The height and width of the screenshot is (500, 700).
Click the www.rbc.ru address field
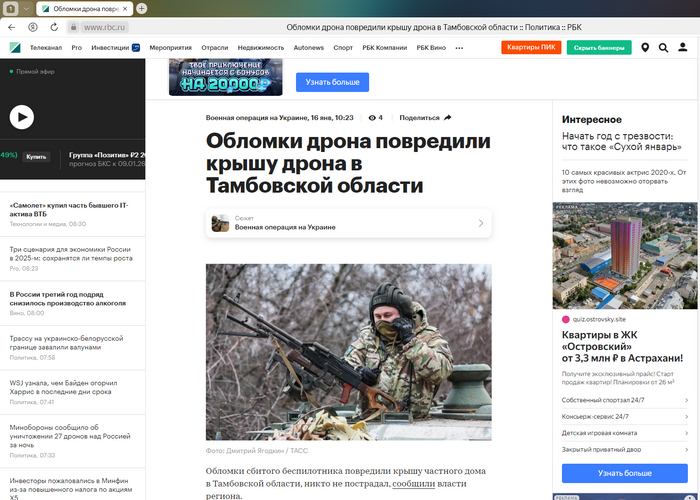pyautogui.click(x=104, y=27)
